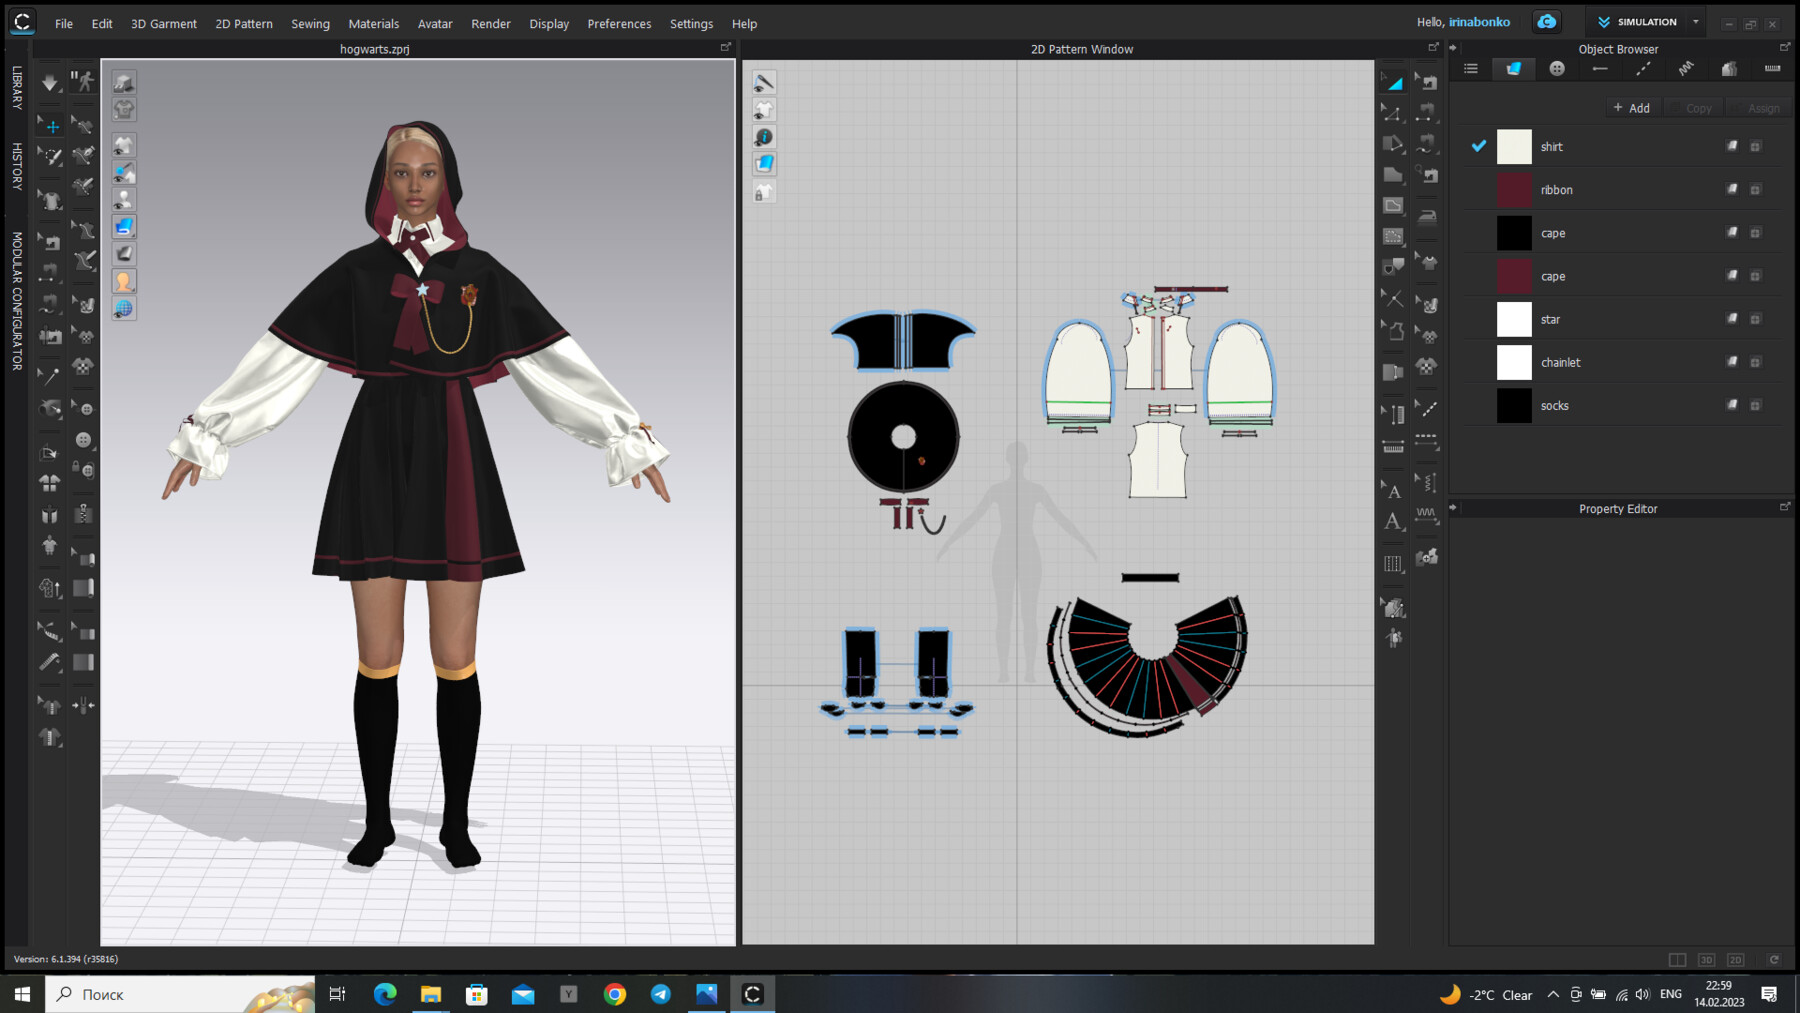
Task: Open the 3D Garment menu
Action: click(163, 23)
